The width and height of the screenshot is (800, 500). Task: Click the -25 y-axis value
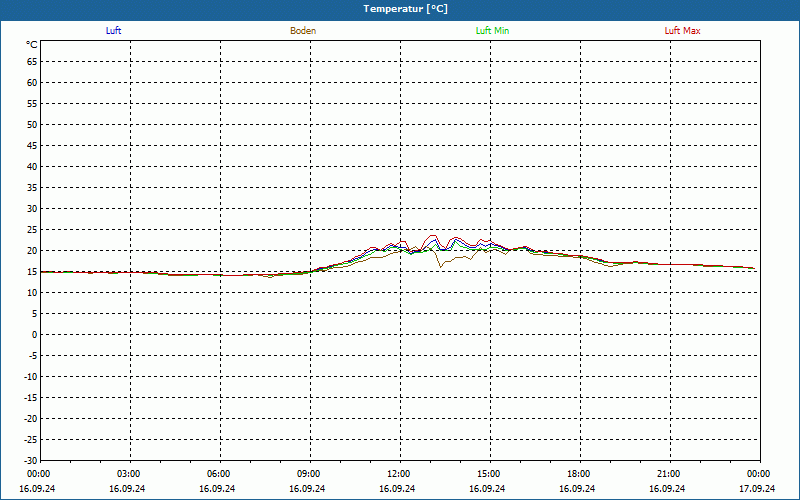[31, 439]
